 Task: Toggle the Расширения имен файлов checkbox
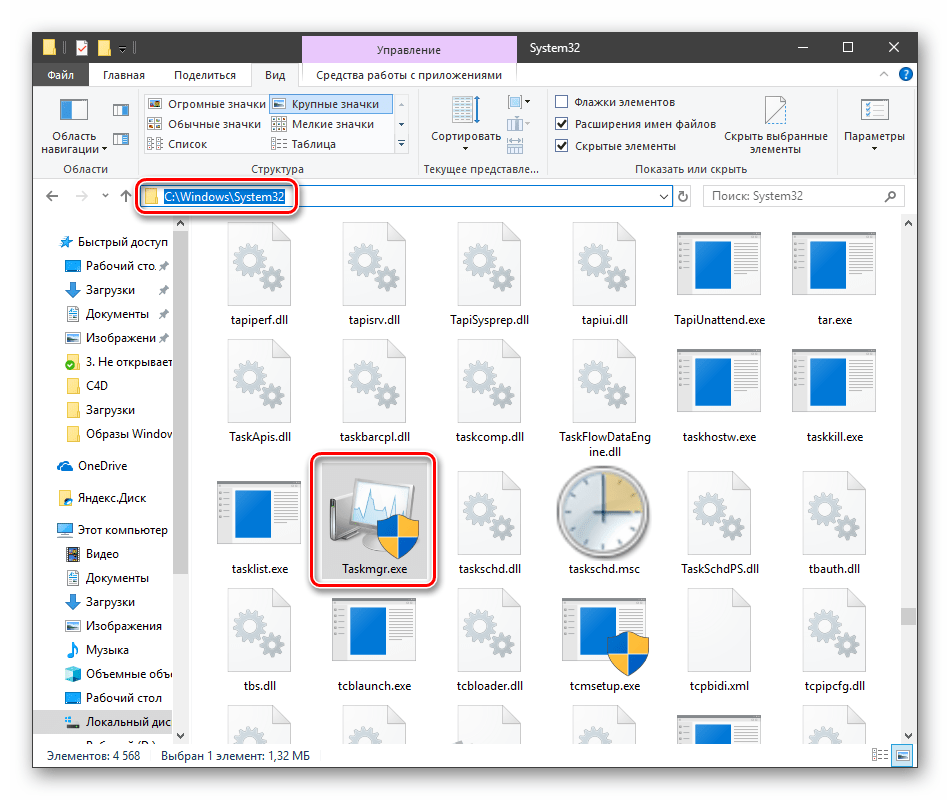pos(562,124)
